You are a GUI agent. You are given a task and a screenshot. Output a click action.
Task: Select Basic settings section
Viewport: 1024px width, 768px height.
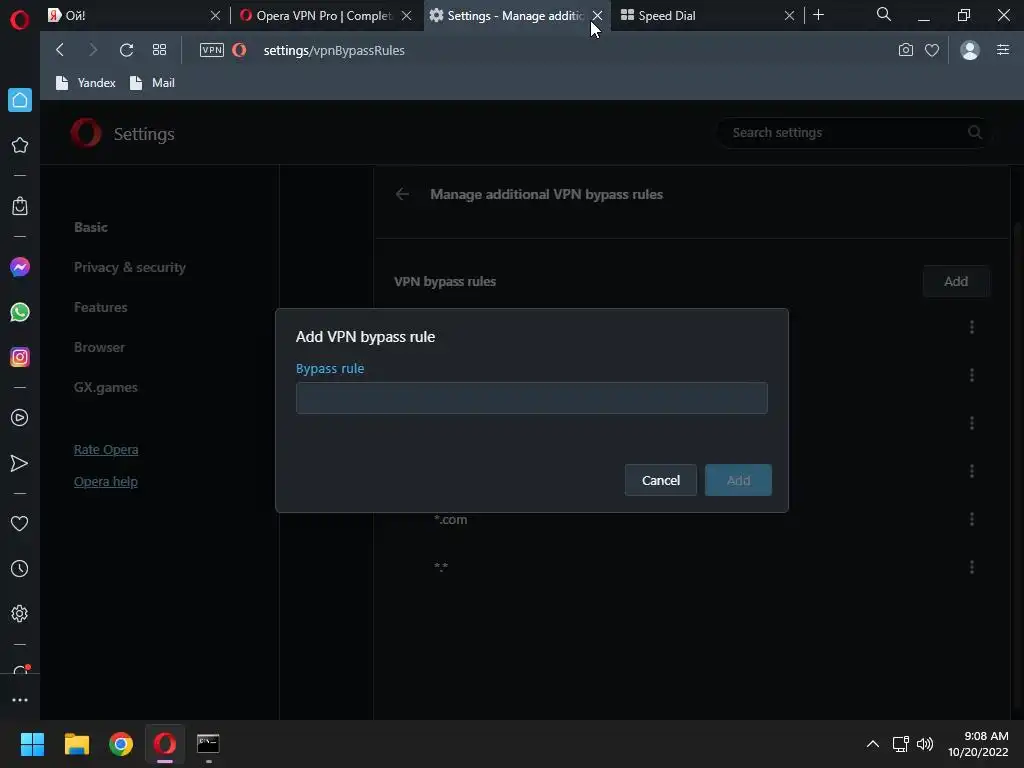click(91, 227)
